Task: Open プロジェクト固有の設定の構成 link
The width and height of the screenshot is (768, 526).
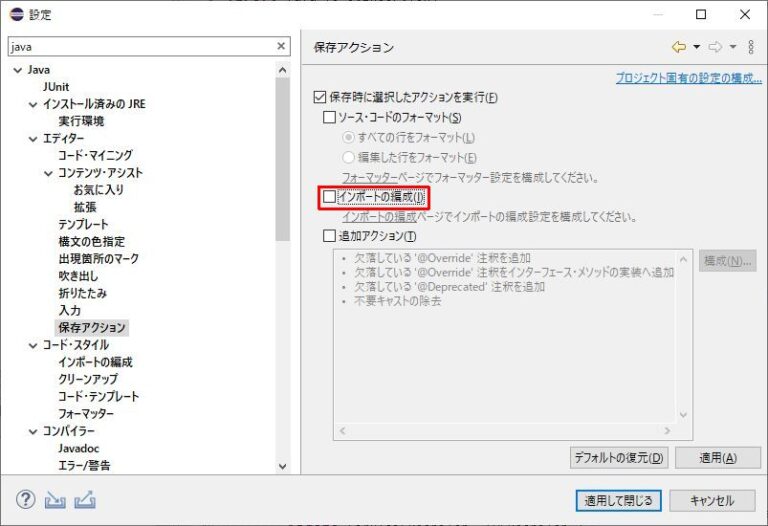Action: coord(689,78)
